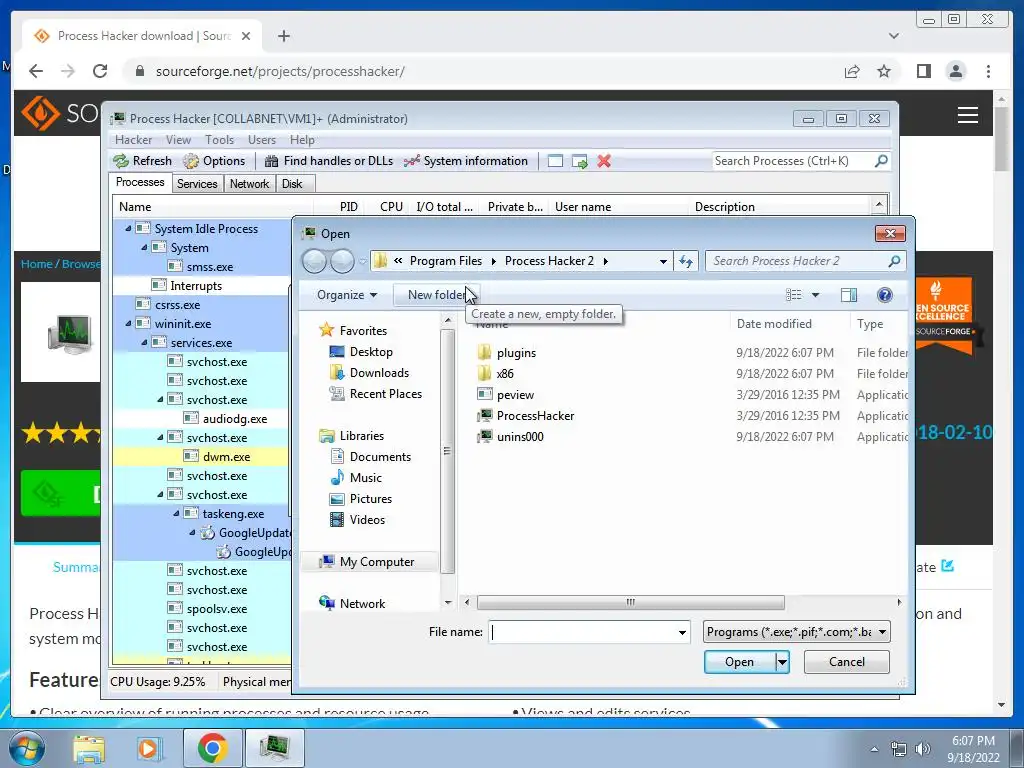1024x768 pixels.
Task: Open the Tools menu
Action: 219,140
